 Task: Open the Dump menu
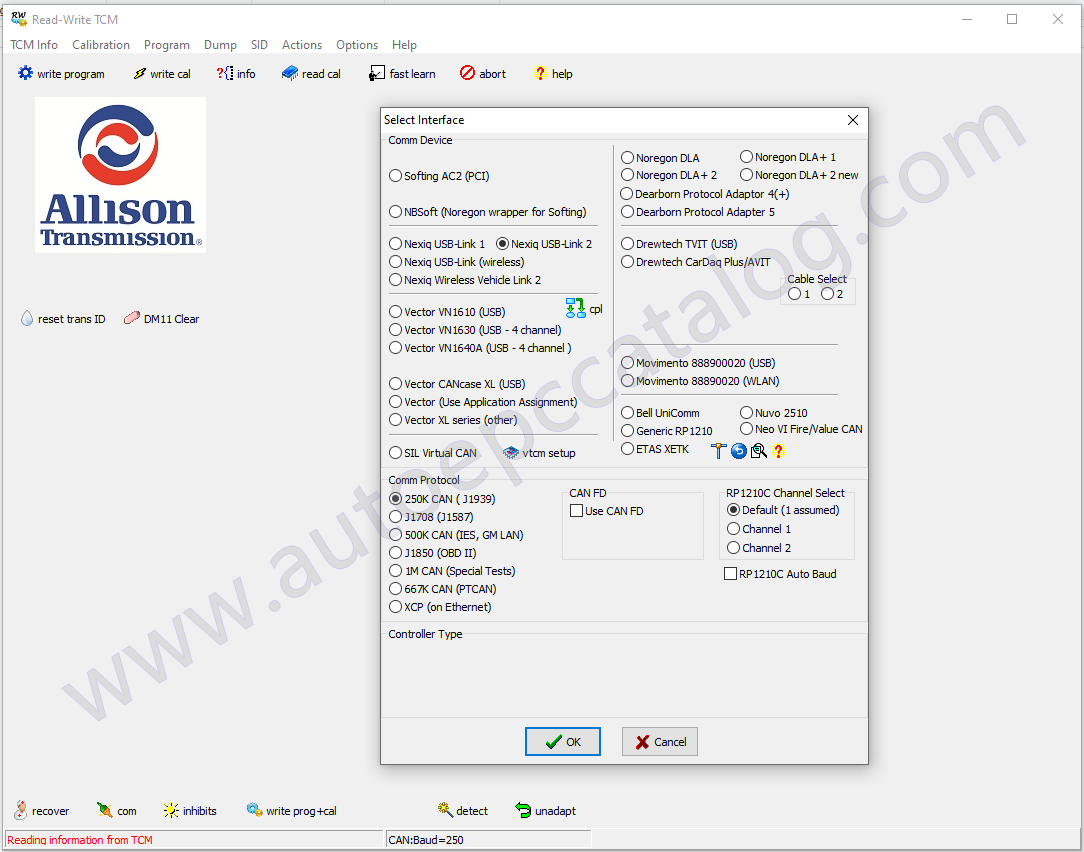(220, 44)
